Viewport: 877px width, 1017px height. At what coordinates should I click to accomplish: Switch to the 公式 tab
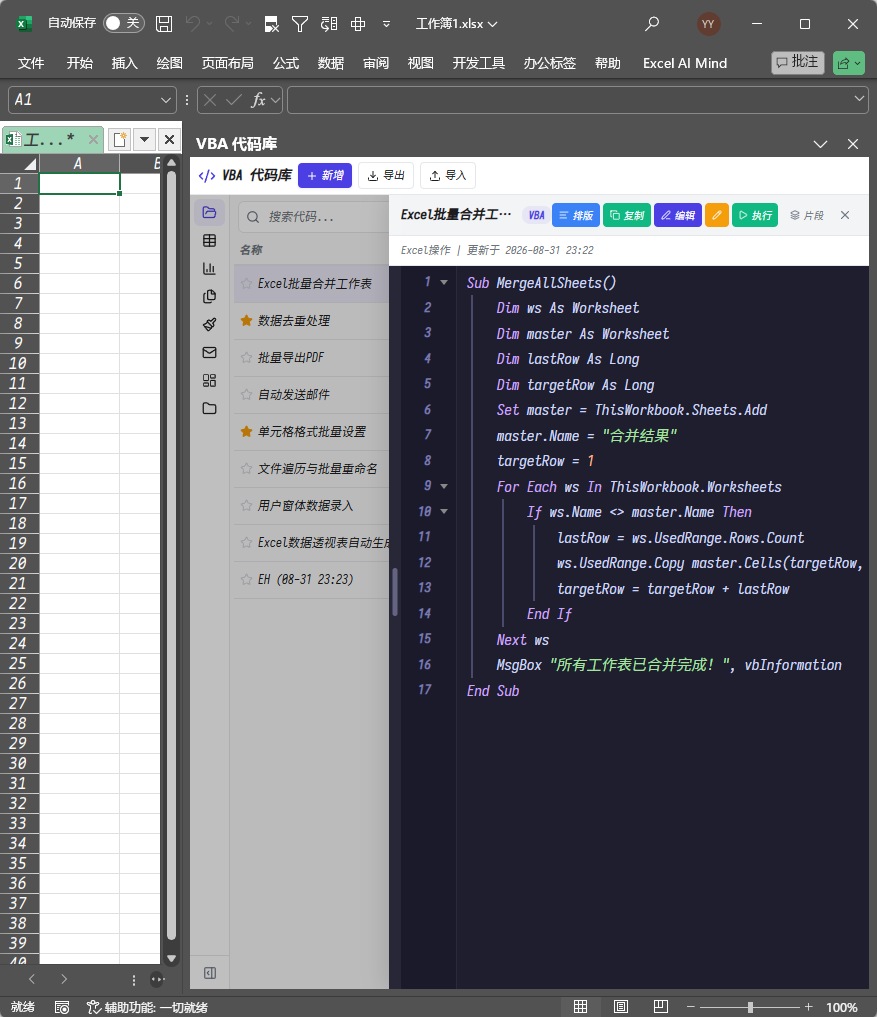coord(286,63)
